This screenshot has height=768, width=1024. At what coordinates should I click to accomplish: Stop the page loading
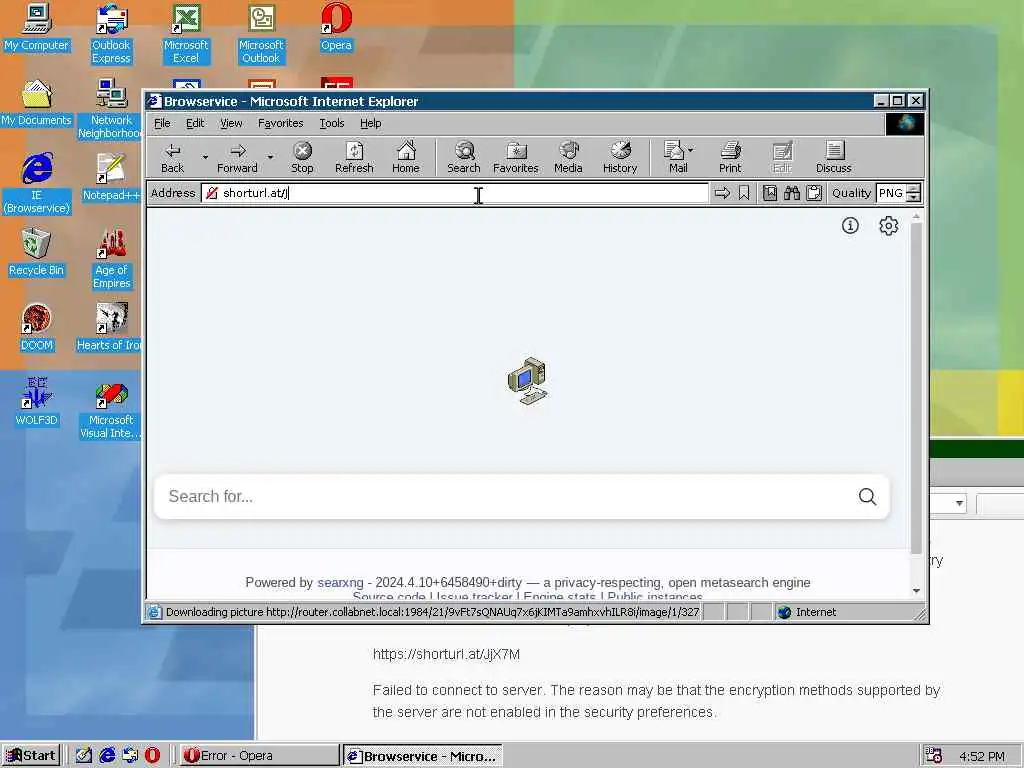302,158
